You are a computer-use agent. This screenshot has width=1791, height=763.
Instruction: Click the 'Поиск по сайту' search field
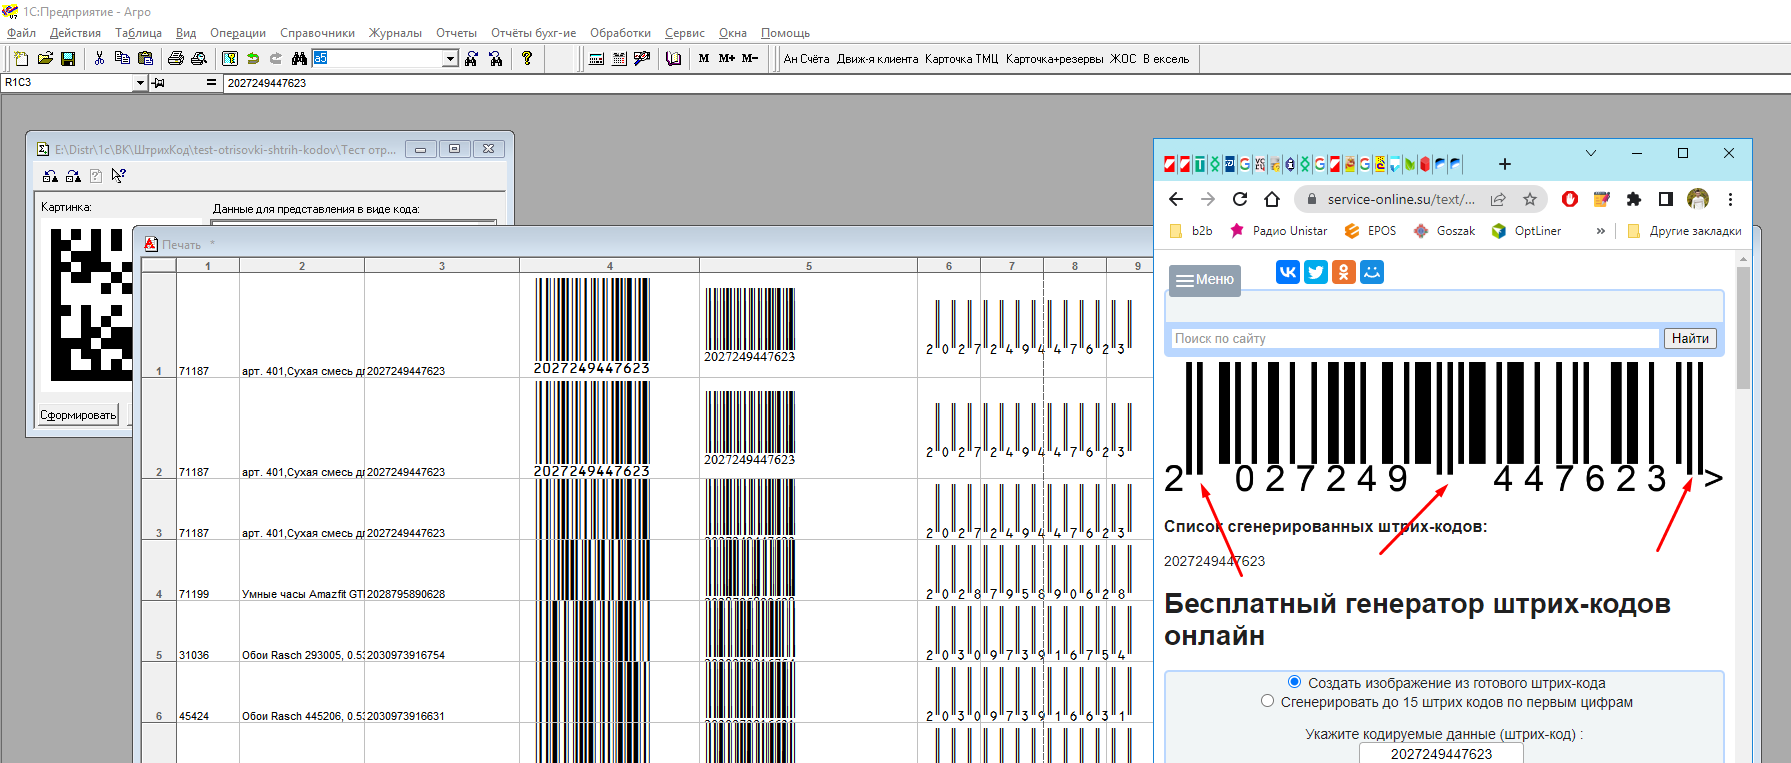(1415, 339)
